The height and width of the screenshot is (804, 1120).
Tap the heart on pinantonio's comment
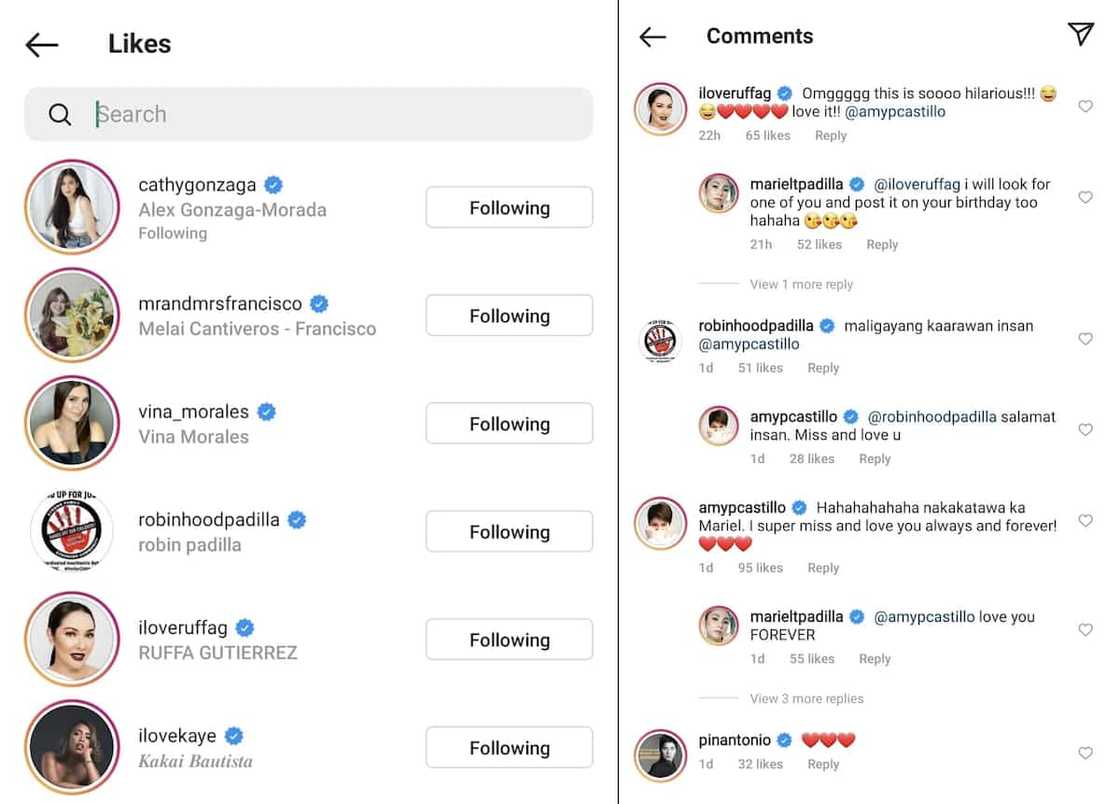tap(1086, 753)
